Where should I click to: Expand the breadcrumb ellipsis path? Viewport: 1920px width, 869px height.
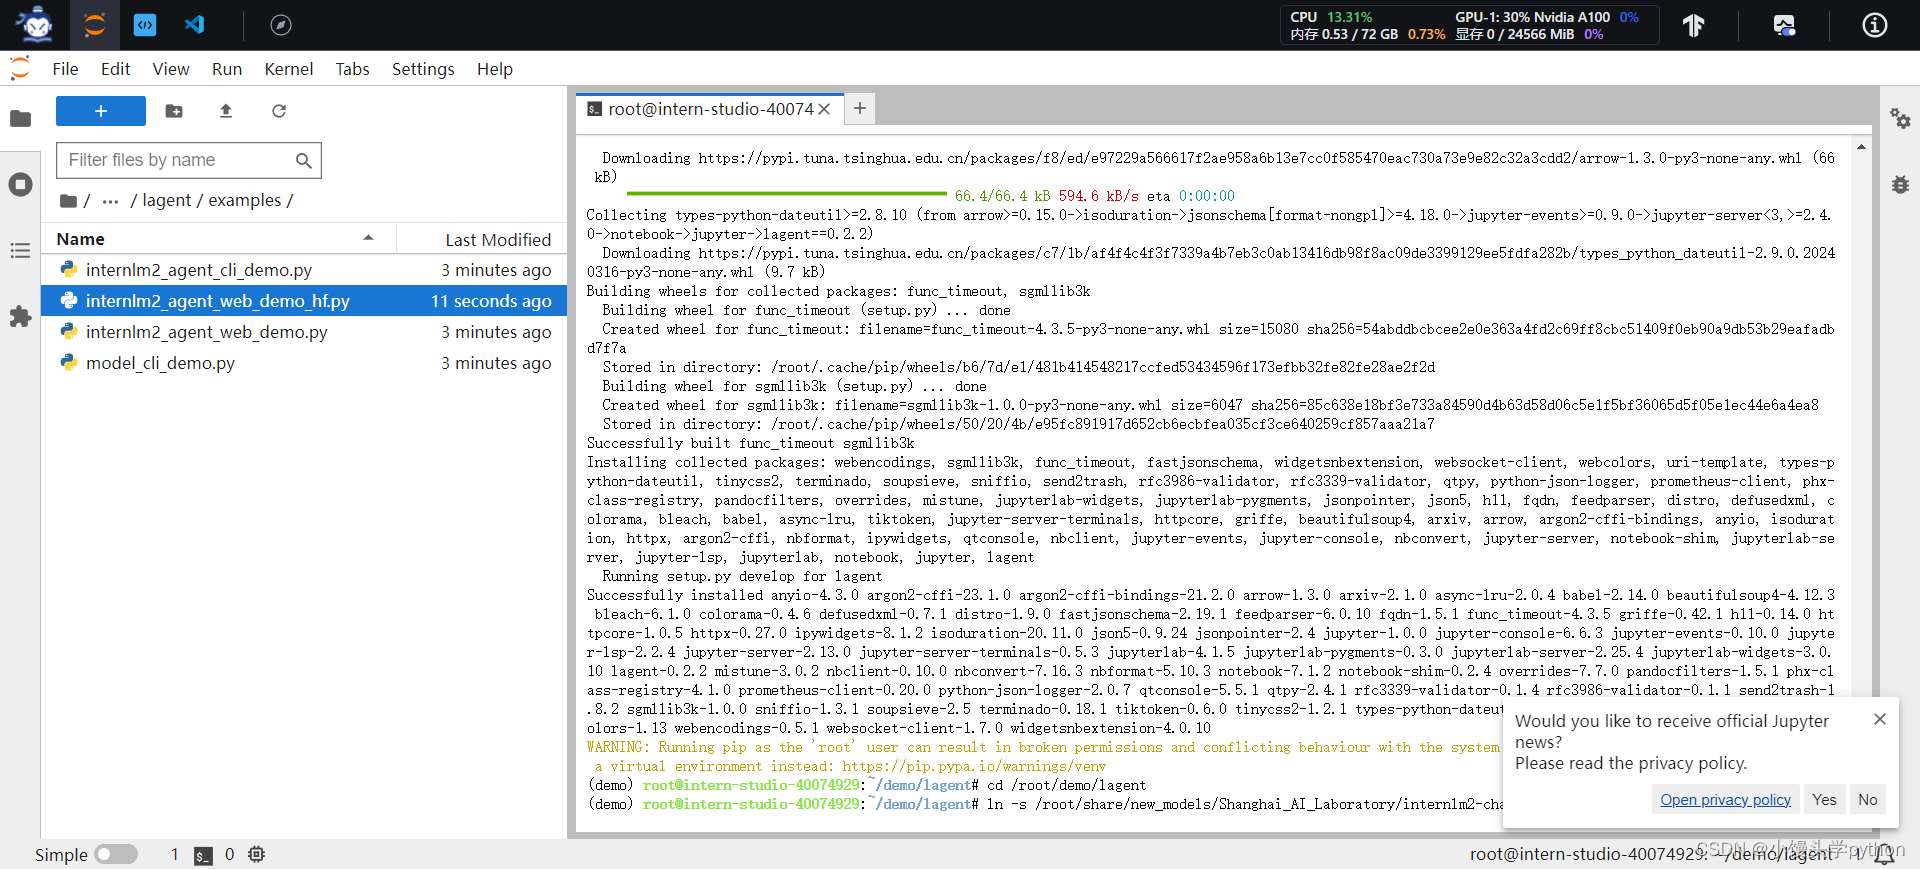coord(111,201)
